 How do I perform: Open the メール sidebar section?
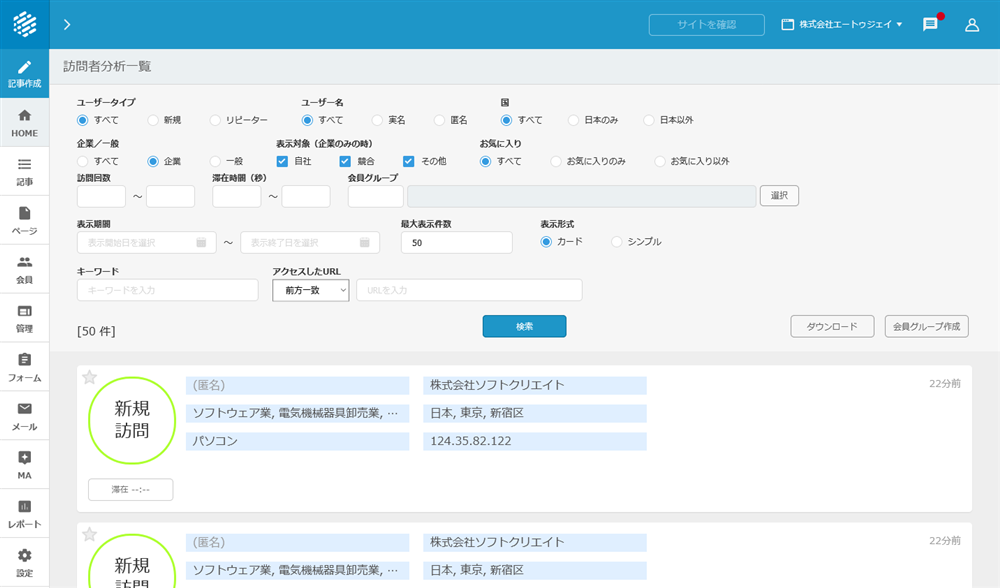point(24,416)
